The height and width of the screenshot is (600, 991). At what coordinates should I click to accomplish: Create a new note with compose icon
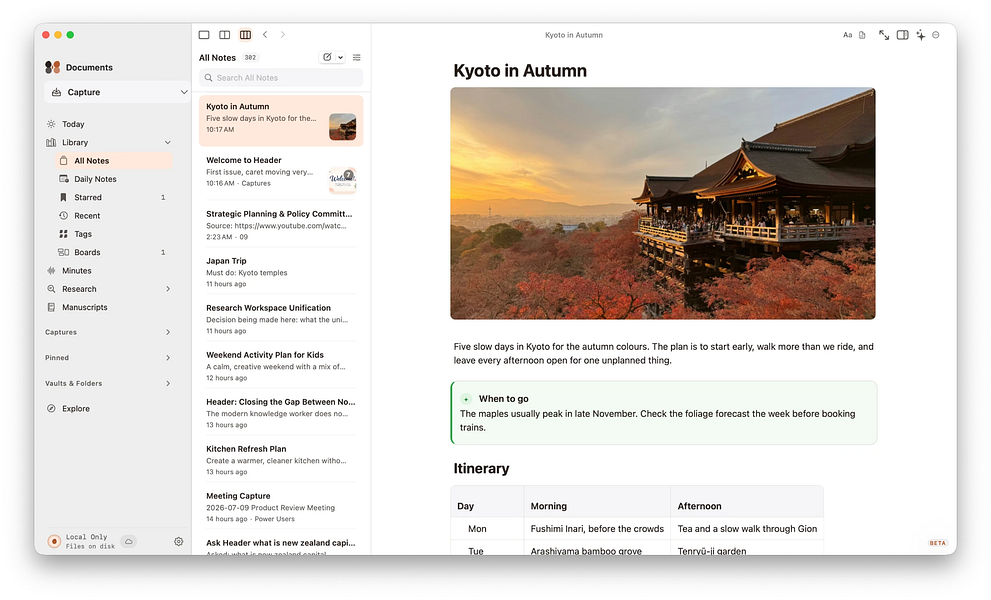327,58
